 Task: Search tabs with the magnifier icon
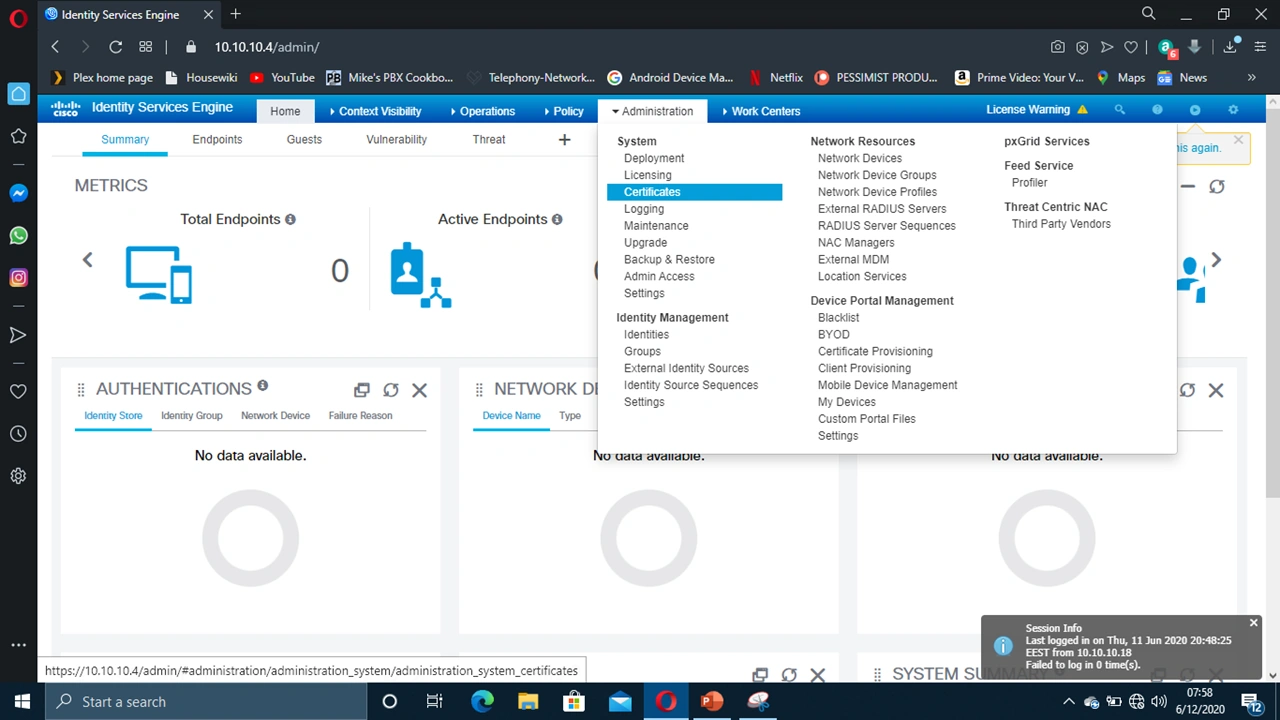point(1149,14)
